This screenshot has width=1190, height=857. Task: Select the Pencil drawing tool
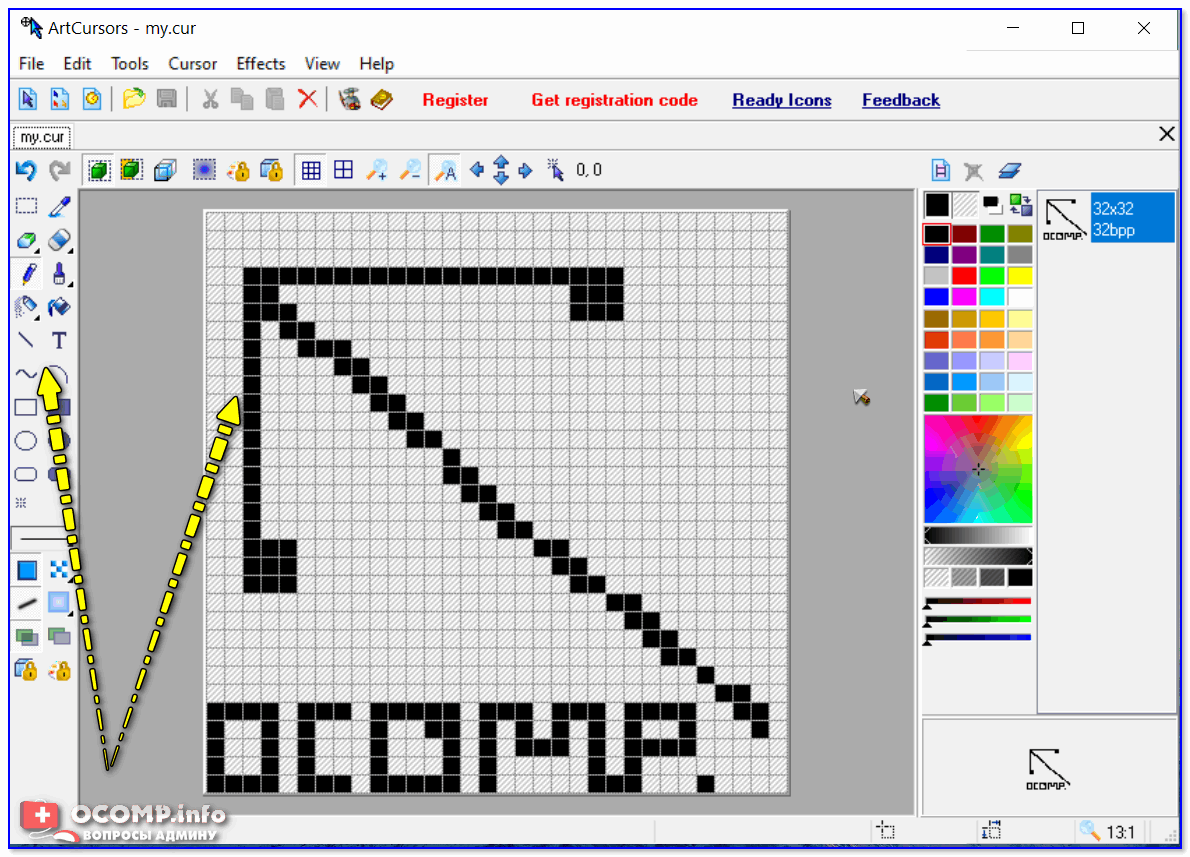27,274
